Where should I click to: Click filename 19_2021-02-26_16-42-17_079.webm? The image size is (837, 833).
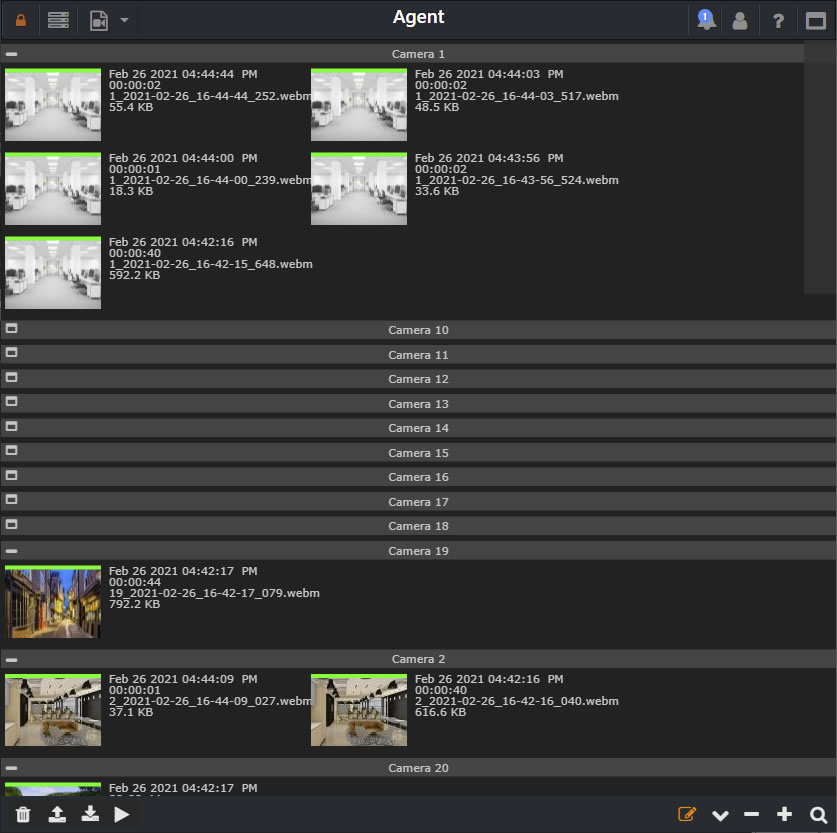coord(214,593)
